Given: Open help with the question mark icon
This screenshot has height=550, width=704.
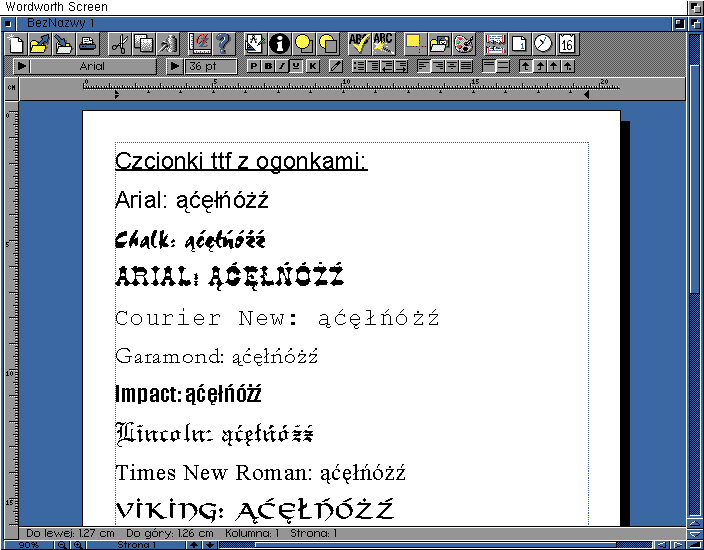Looking at the screenshot, I should (x=223, y=44).
